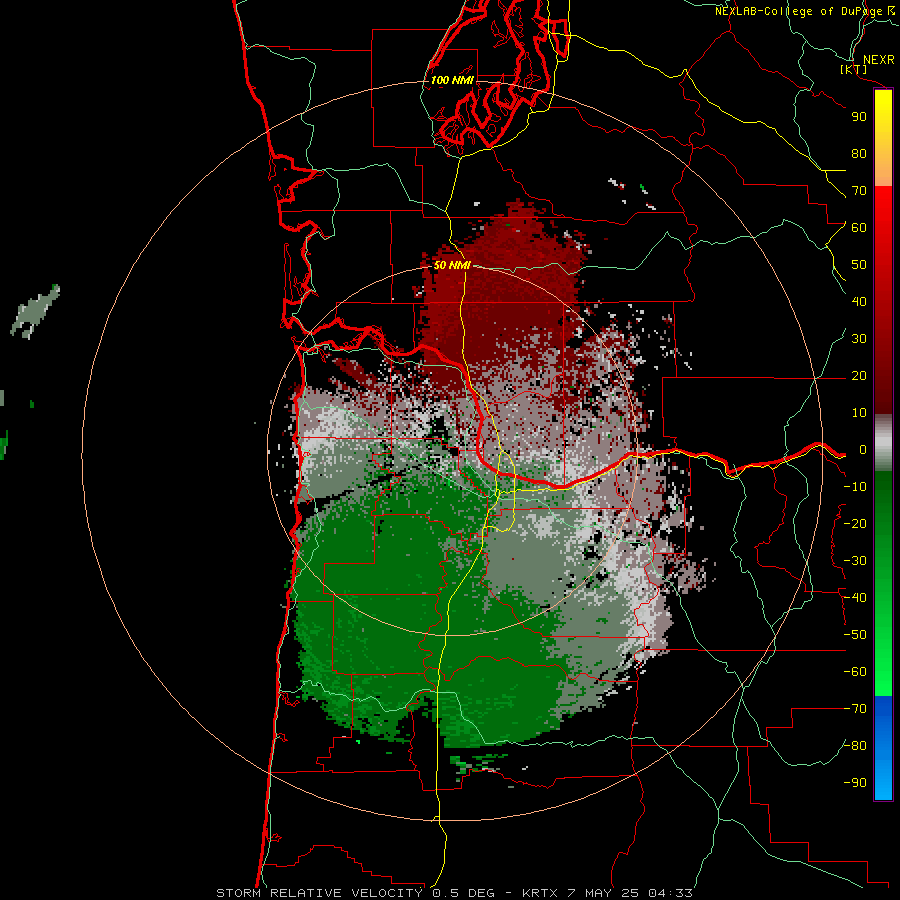Select the 20 label on velocity scale
This screenshot has width=900, height=900.
(x=859, y=376)
